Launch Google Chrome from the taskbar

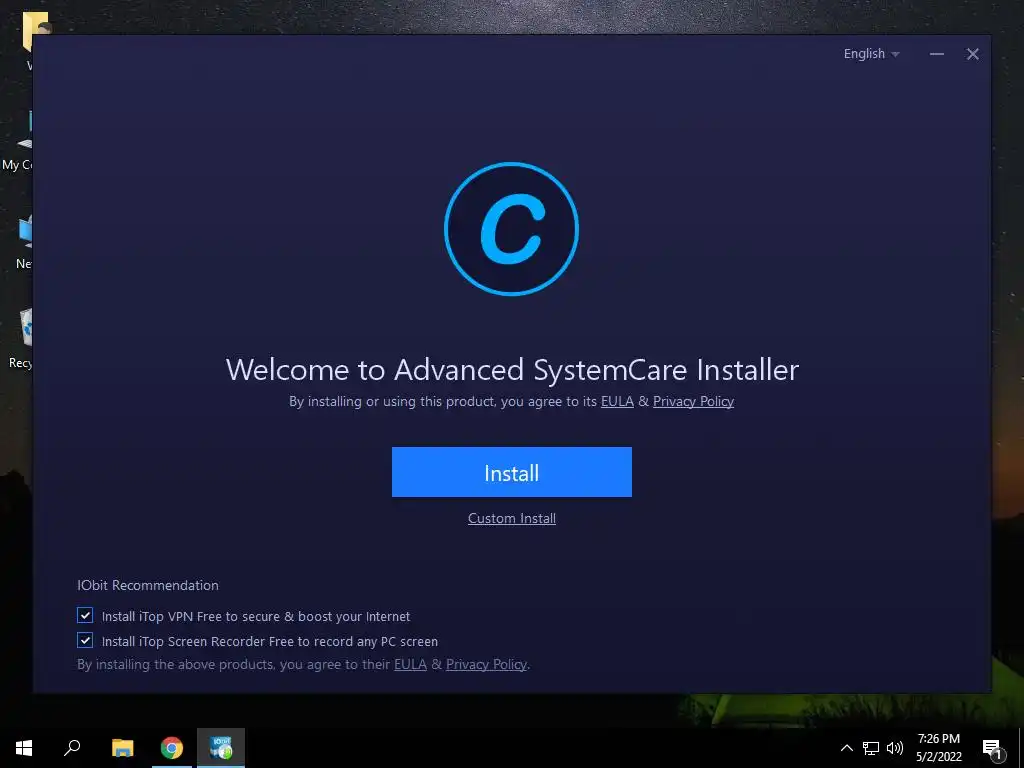(172, 748)
